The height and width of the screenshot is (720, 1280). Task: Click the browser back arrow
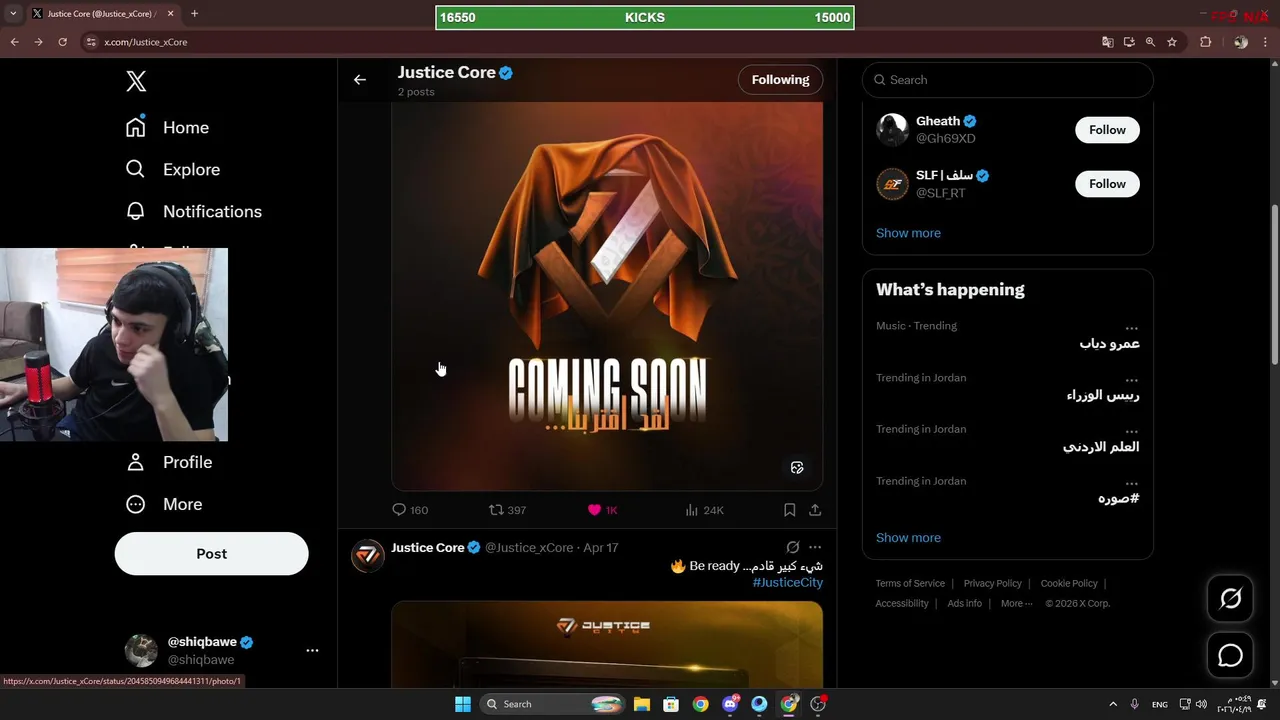pyautogui.click(x=14, y=42)
